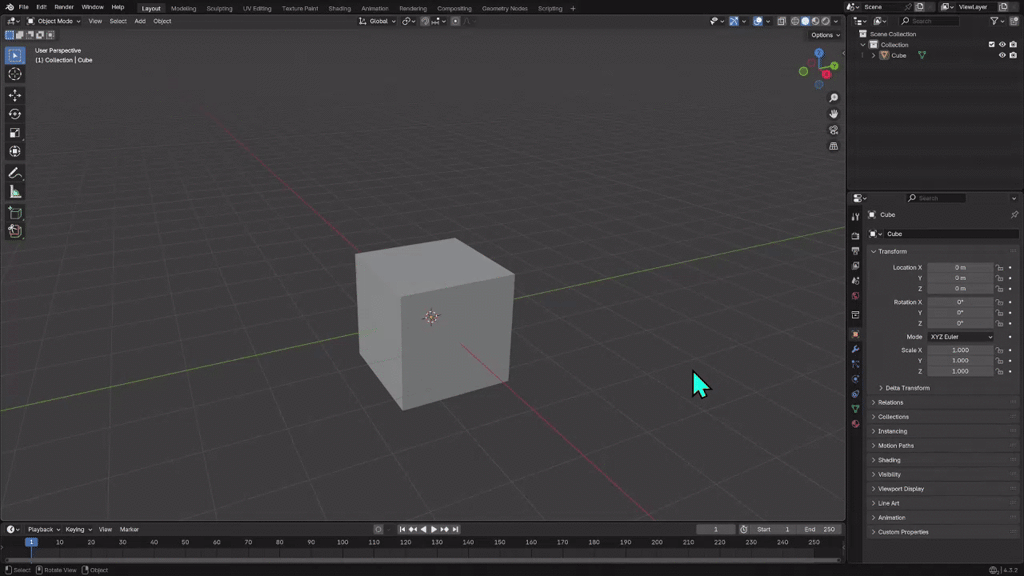Viewport: 1024px width, 576px height.
Task: Open the View Layer properties tab
Action: 856,266
